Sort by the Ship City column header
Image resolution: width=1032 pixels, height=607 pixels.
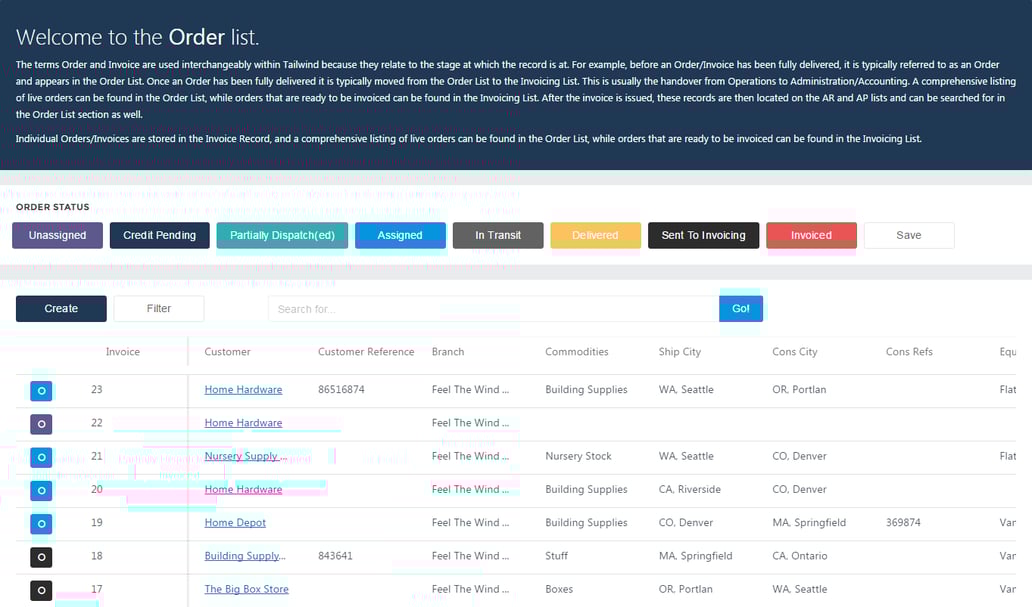pos(679,352)
